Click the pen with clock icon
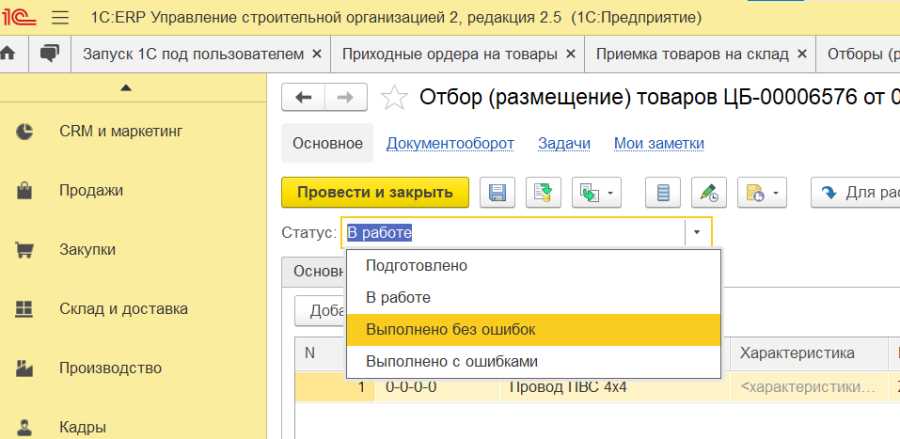Viewport: 900px width, 439px height. click(x=709, y=192)
